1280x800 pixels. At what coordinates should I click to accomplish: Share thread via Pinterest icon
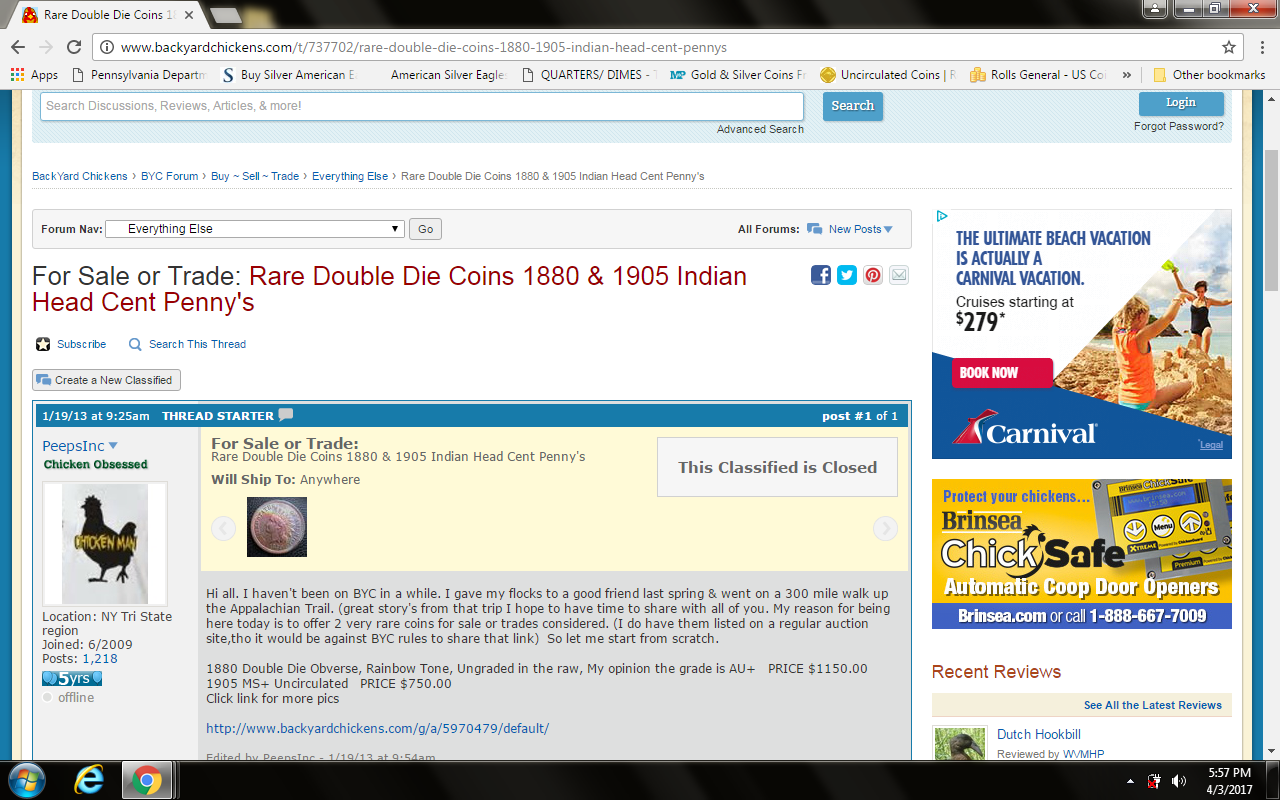click(873, 275)
